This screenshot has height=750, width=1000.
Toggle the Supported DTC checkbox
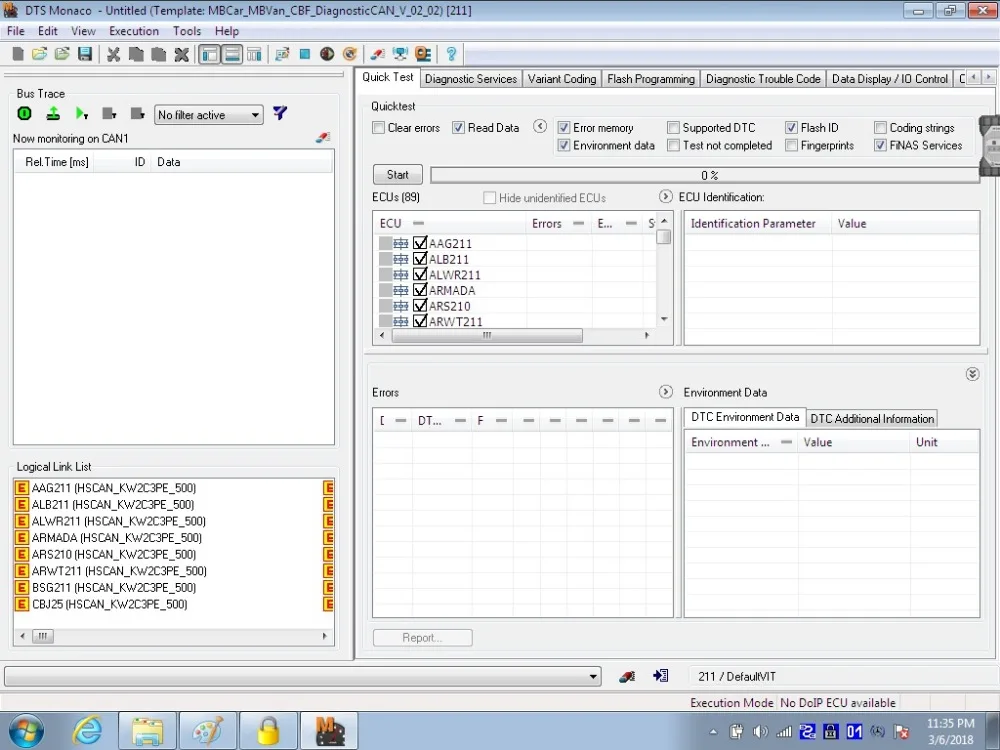pos(674,128)
